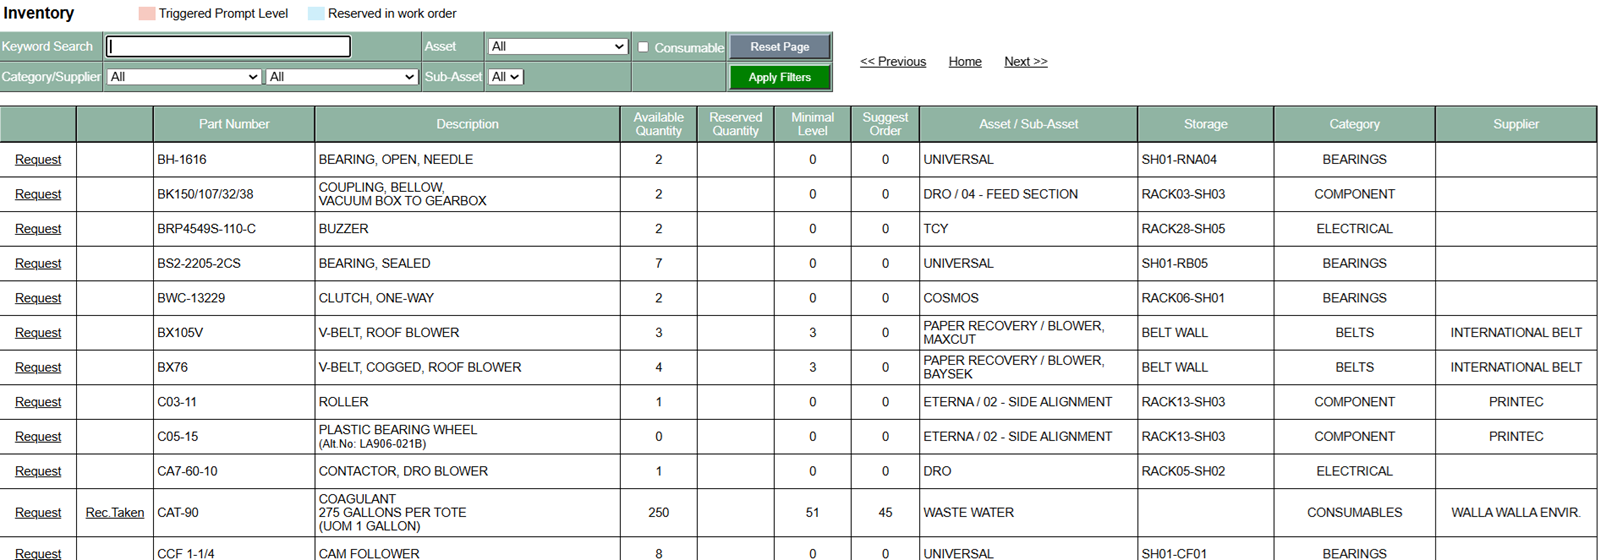The height and width of the screenshot is (560, 1600).
Task: Open the Supplier filter dropdown
Action: pos(341,77)
